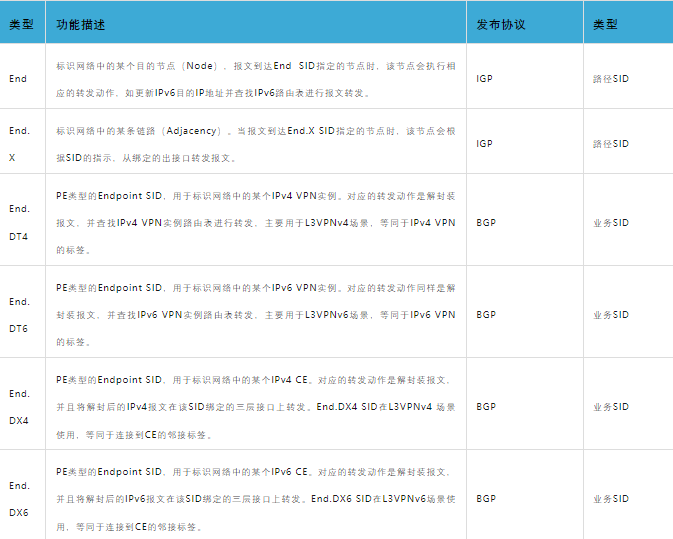Select the "End.DX6" name cell

coord(20,498)
